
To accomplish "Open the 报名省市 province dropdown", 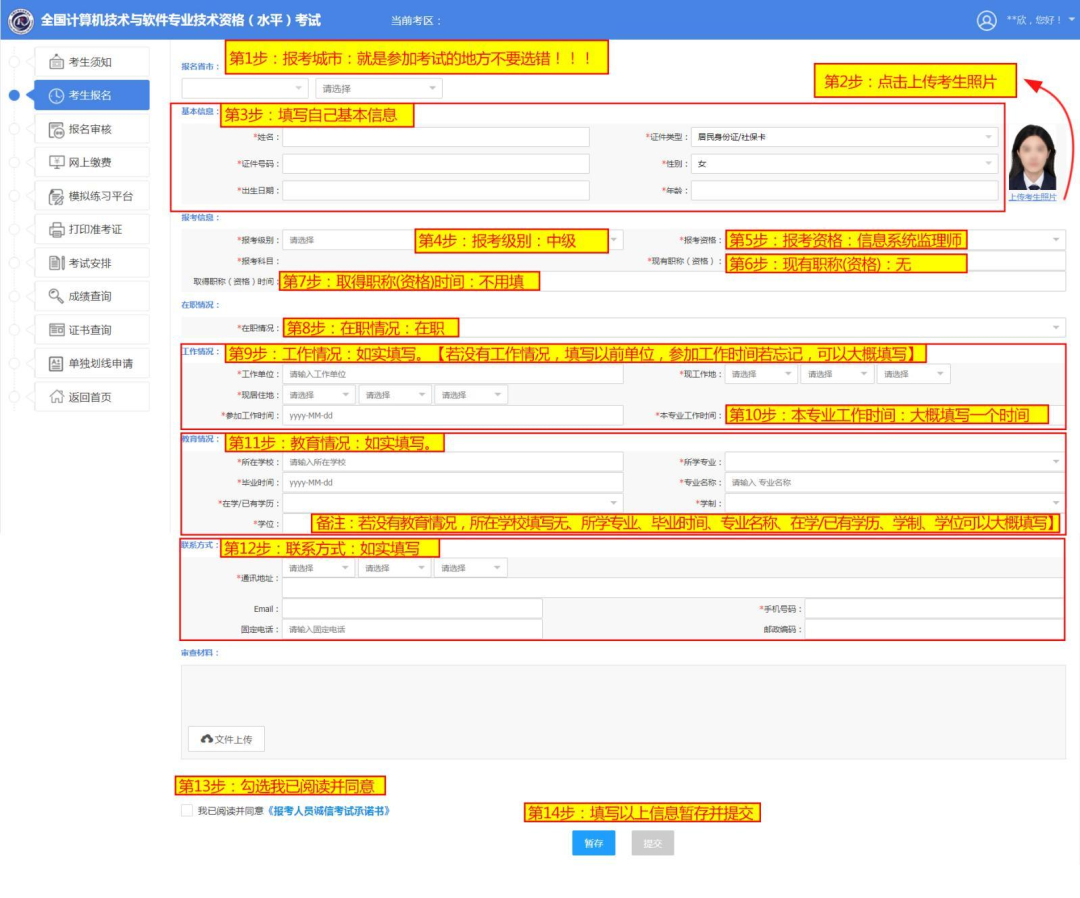I will 244,88.
